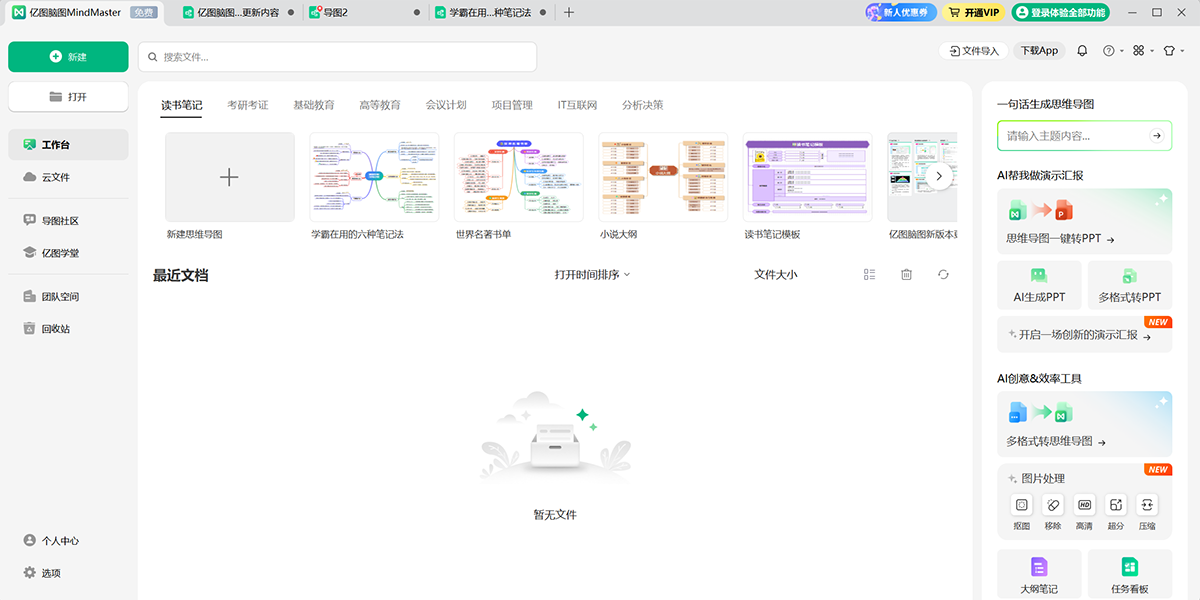Close the 导图2 document tab

pos(417,13)
